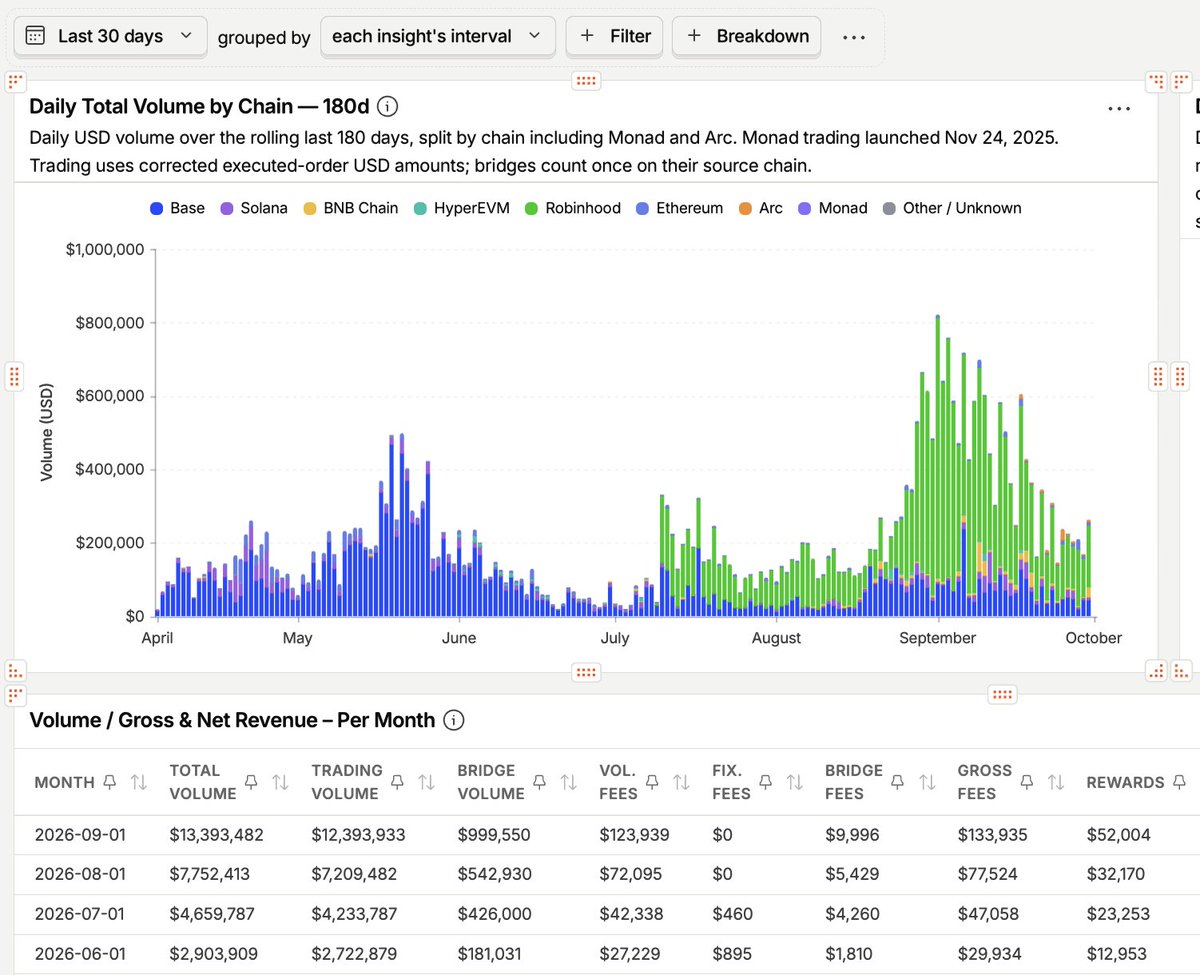This screenshot has width=1200, height=975.
Task: Click the top-center drag handle of the revenue table card
Action: coord(1002,693)
